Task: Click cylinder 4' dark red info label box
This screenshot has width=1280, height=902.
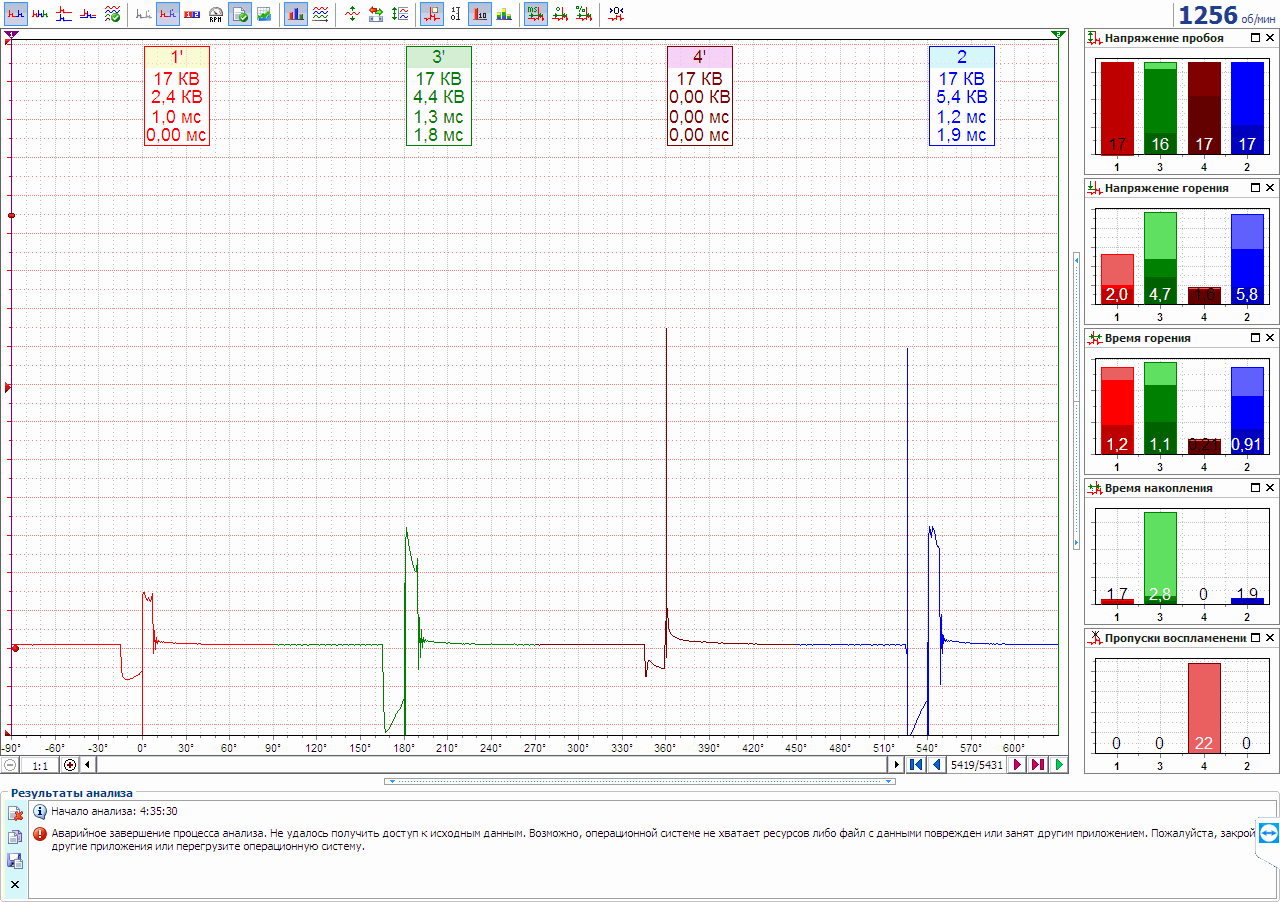Action: coord(700,96)
